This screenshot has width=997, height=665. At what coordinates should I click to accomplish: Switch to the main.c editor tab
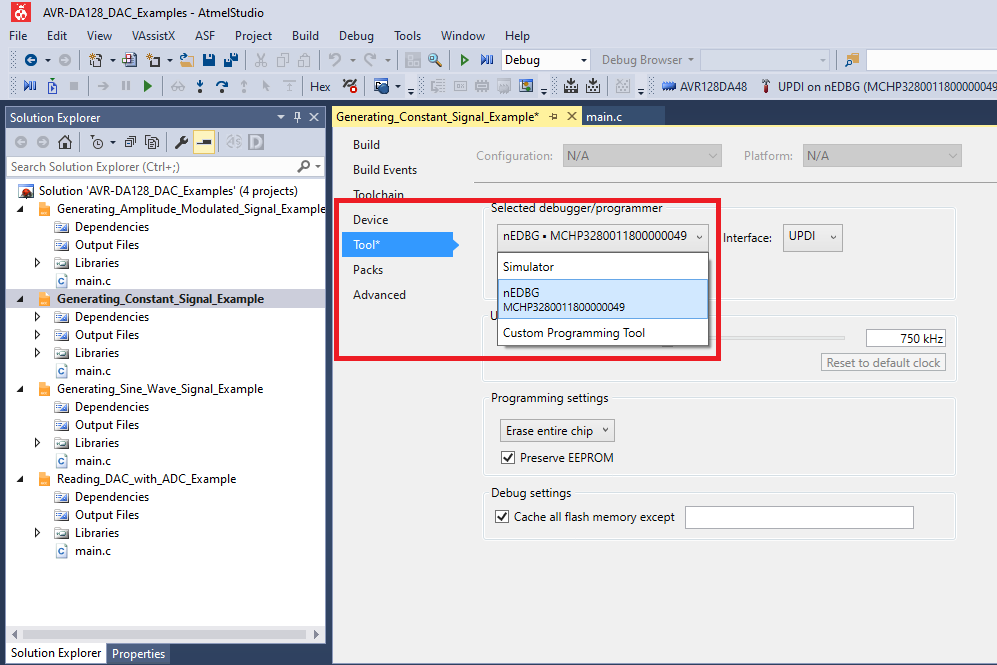point(604,117)
